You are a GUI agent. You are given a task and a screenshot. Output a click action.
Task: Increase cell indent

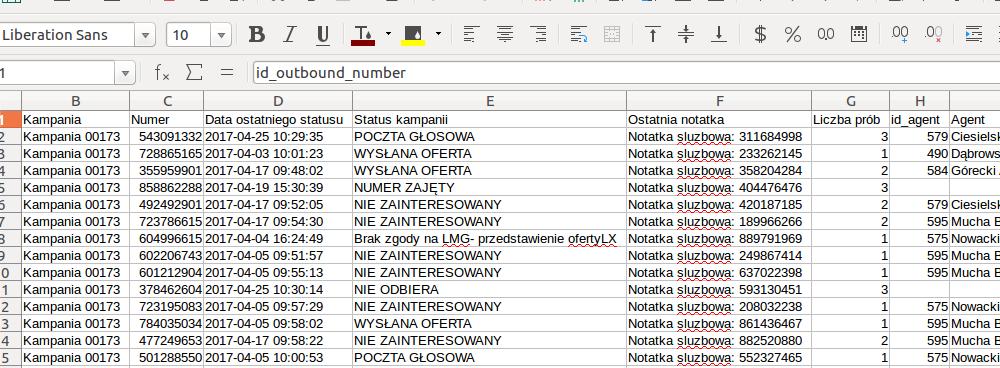coord(974,34)
